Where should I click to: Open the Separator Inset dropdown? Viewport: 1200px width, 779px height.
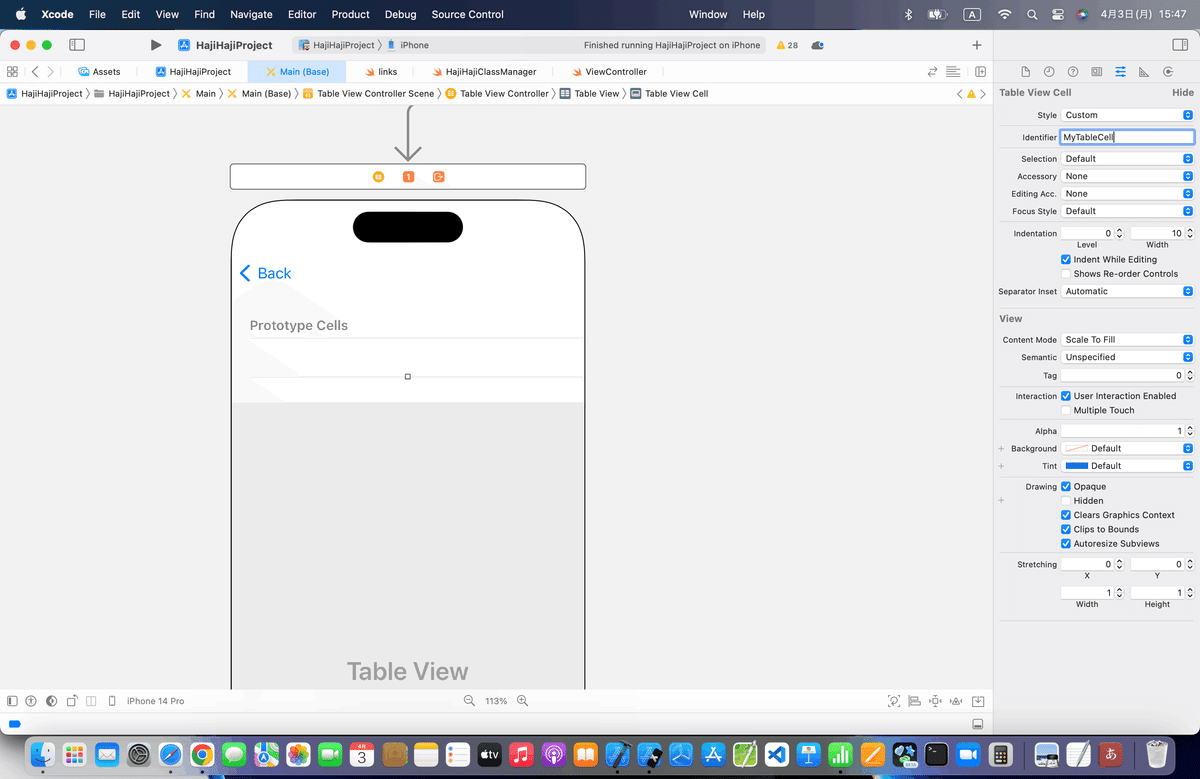coord(1127,291)
